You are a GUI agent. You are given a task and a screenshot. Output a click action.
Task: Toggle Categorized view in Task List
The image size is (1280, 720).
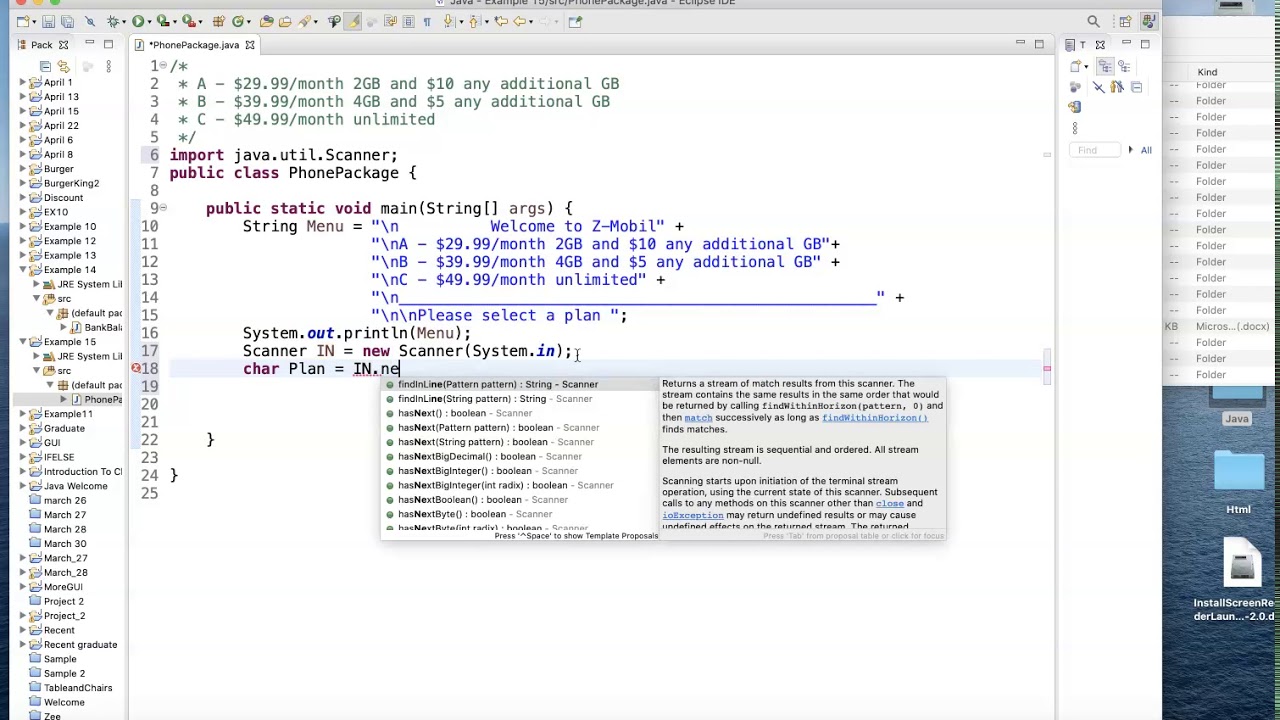(1105, 66)
